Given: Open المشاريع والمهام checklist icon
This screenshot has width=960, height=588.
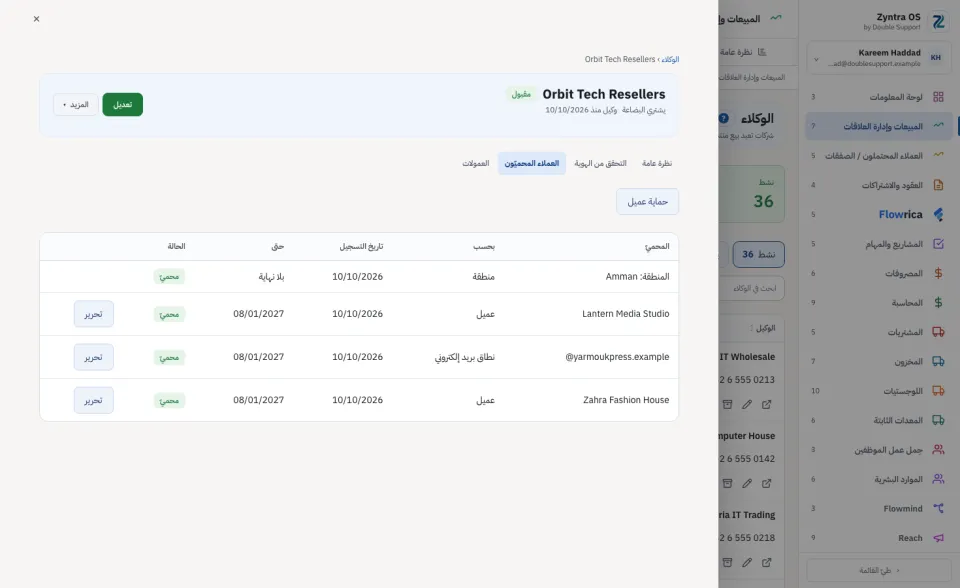Looking at the screenshot, I should [x=938, y=243].
